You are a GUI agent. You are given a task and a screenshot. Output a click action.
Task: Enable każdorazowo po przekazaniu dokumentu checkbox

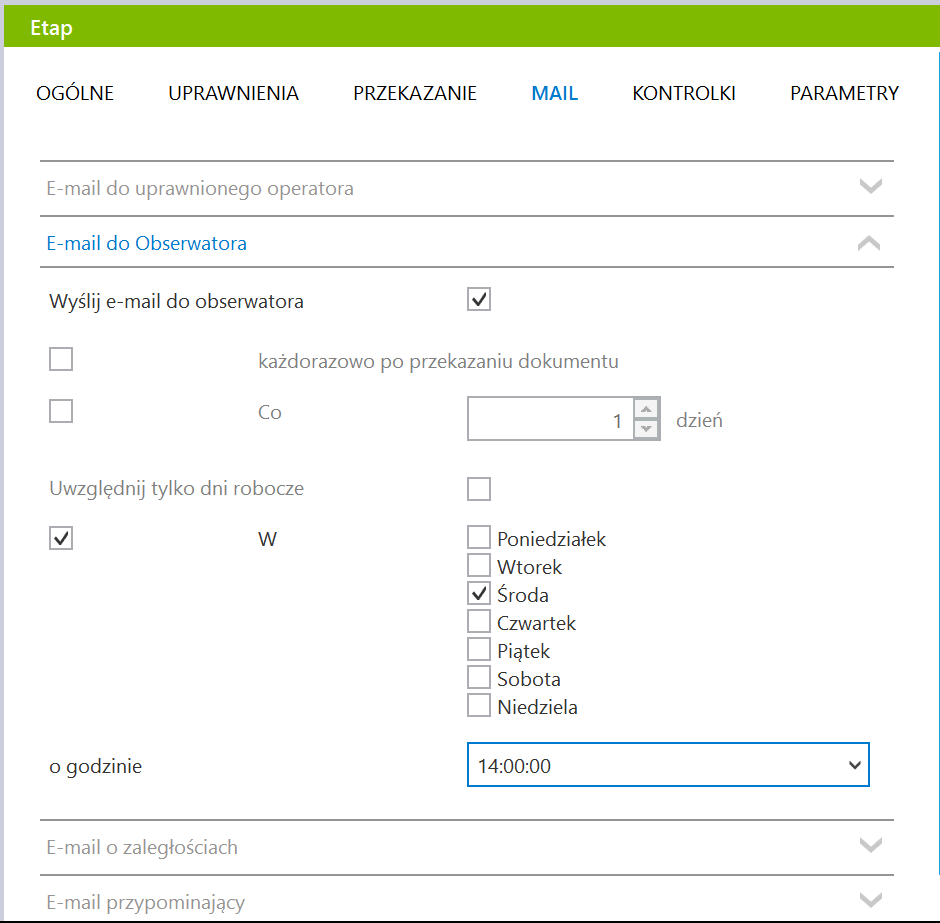pos(61,359)
